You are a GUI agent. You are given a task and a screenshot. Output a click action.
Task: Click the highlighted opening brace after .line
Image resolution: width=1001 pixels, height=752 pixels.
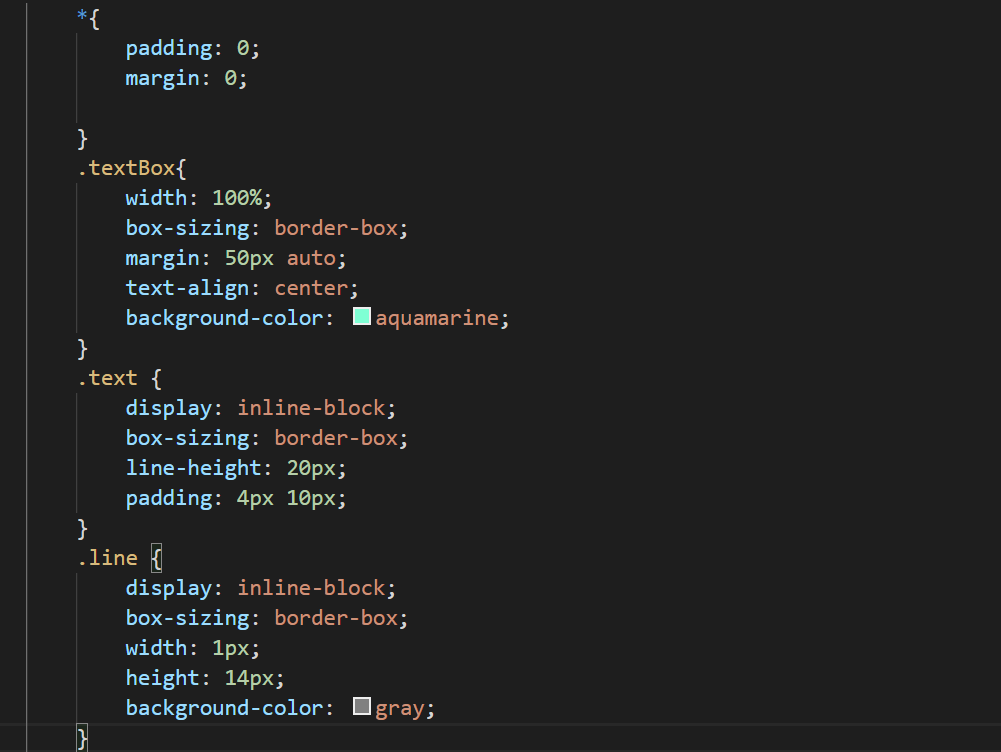tap(156, 558)
